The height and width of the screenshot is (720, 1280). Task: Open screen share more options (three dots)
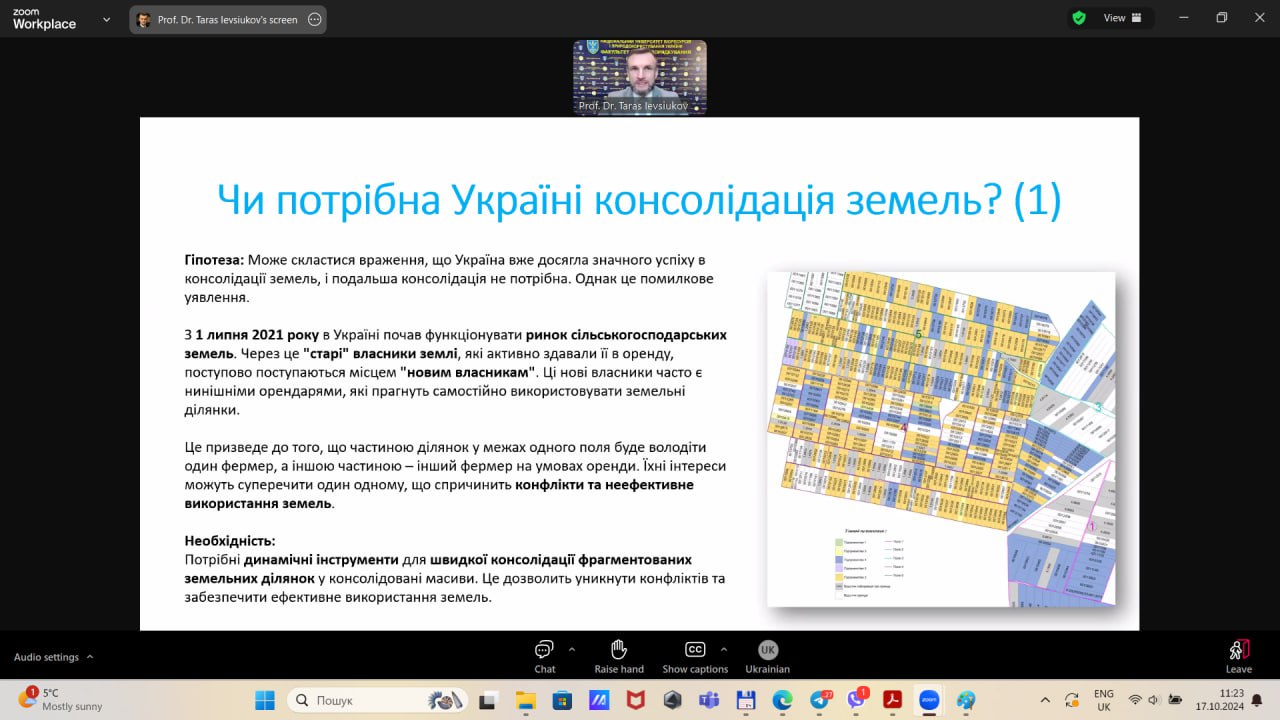click(x=315, y=19)
